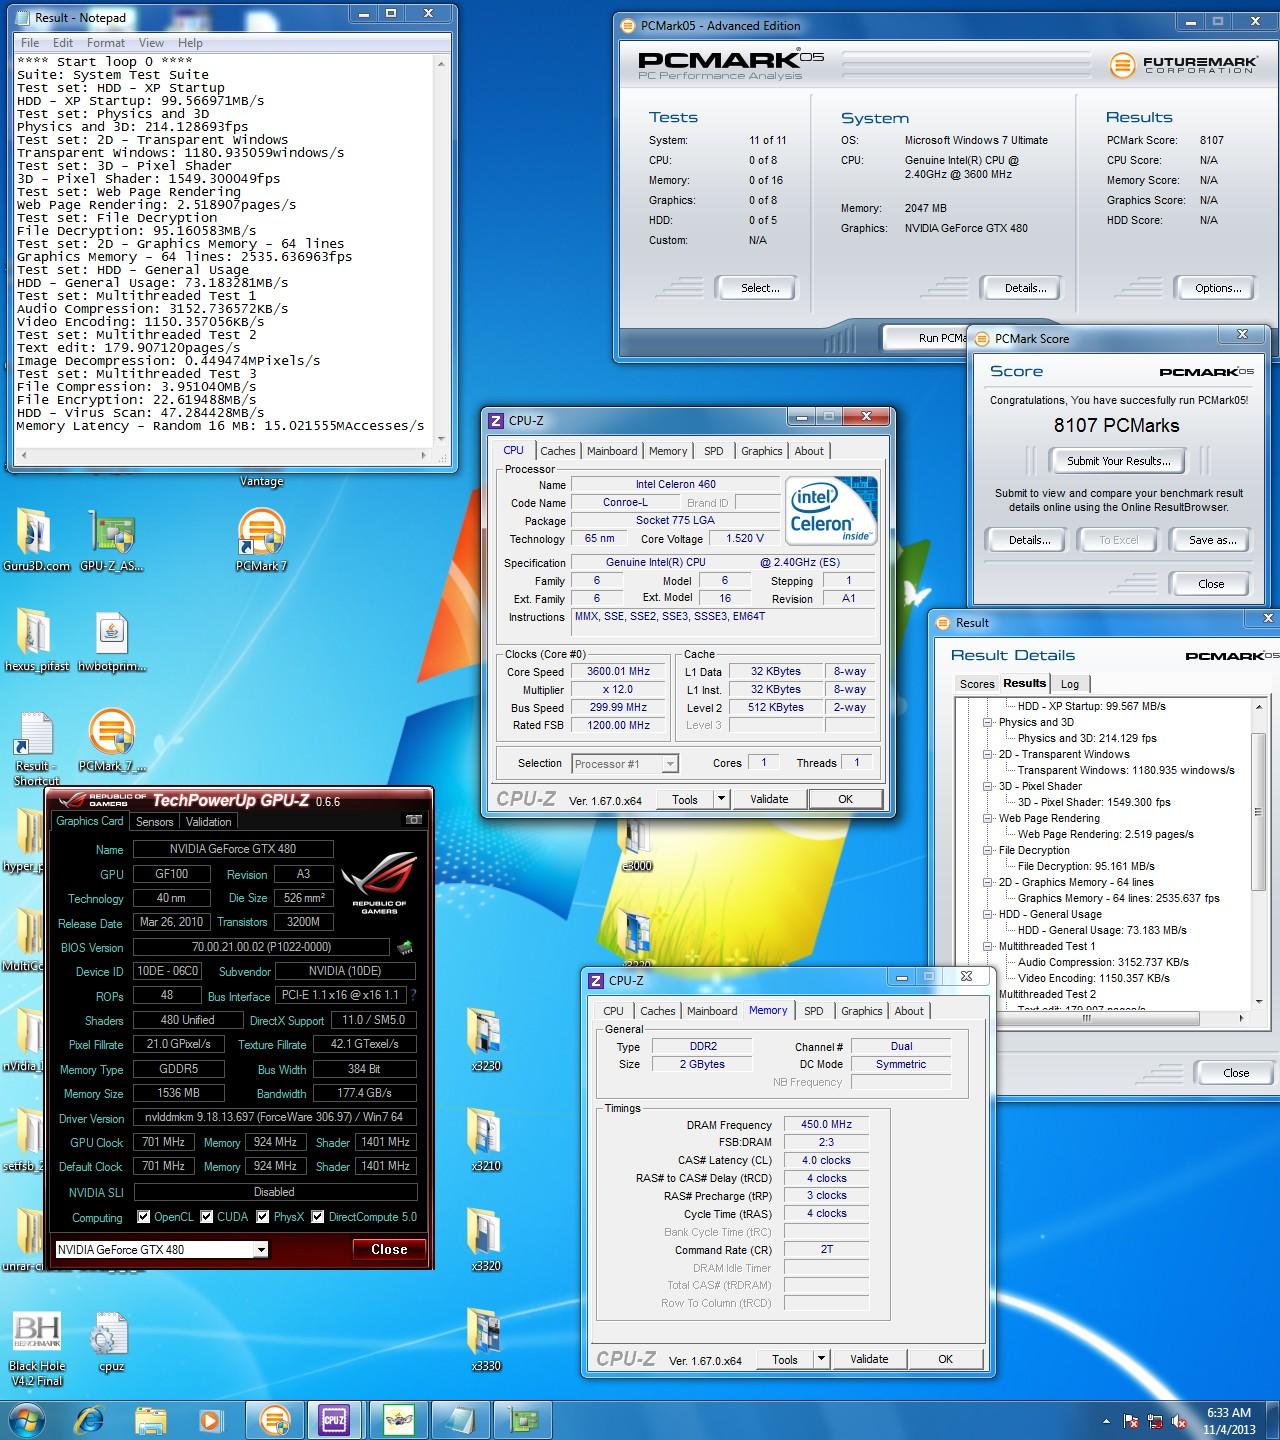Switch to Sensors tab in GPU-Z
This screenshot has width=1280, height=1440.
pos(154,822)
